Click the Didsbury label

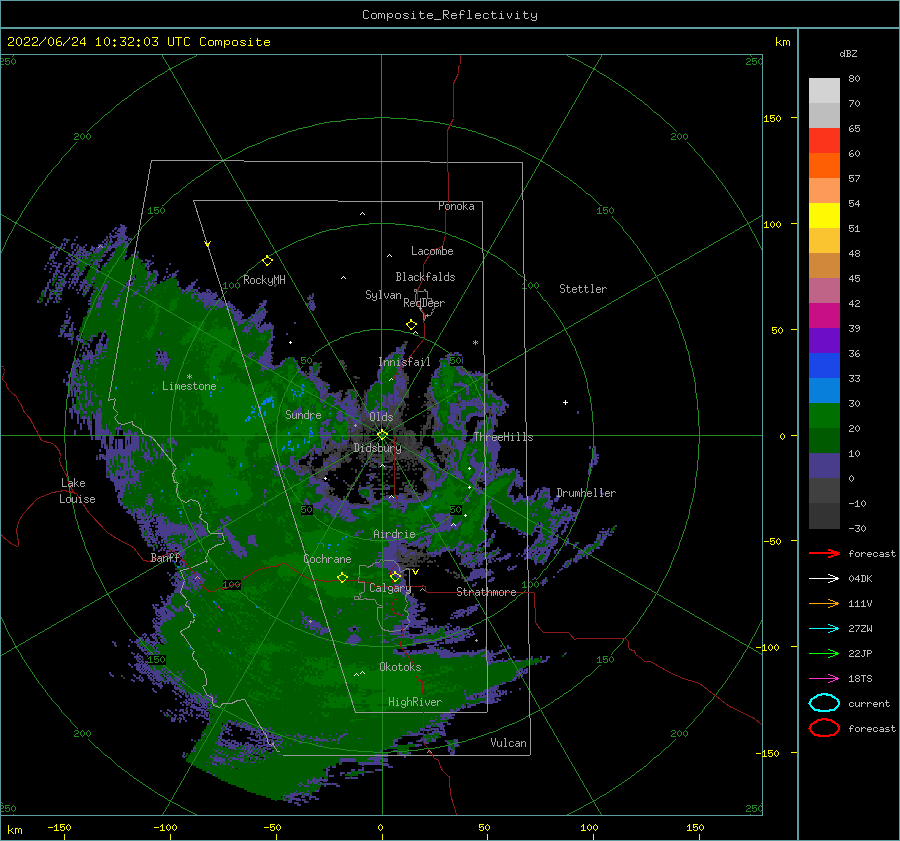point(378,448)
